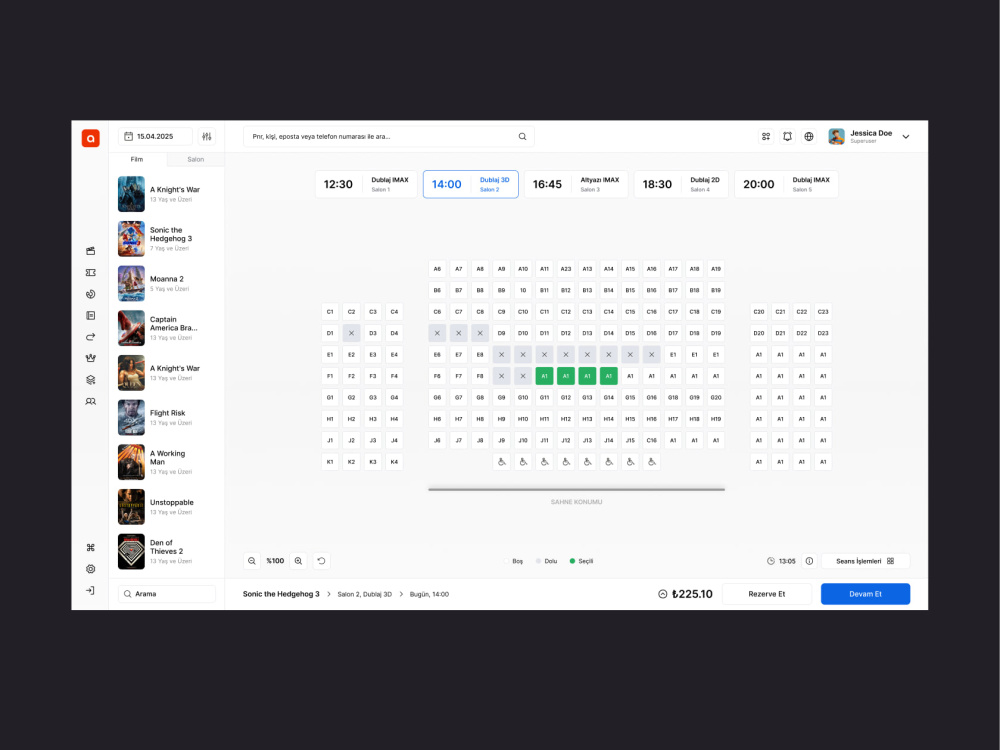This screenshot has width=1000, height=750.
Task: Select seat C20
Action: click(758, 312)
